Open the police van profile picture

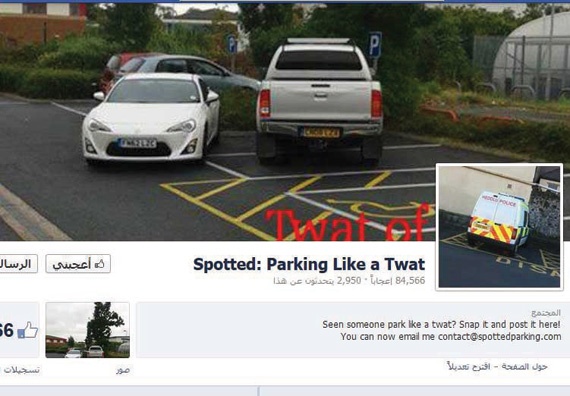(499, 227)
